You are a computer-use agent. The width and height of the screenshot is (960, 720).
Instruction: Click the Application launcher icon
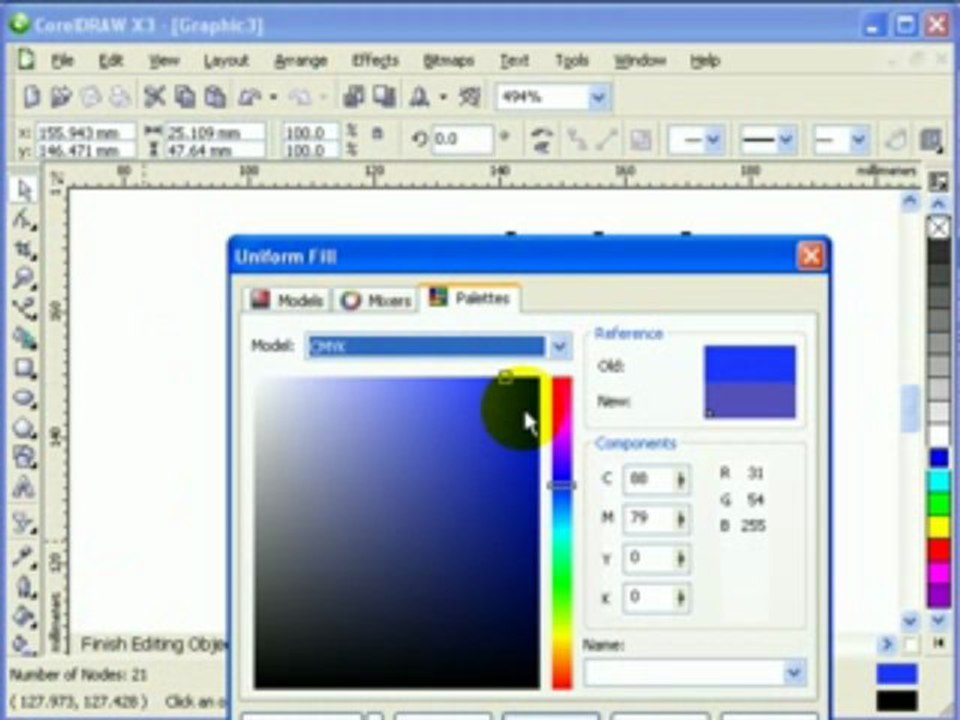419,97
